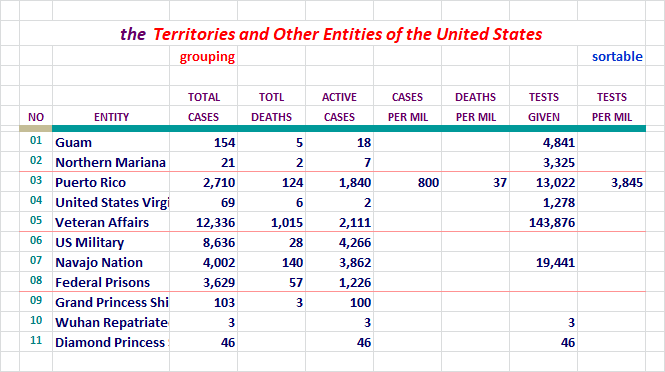The height and width of the screenshot is (372, 665).
Task: Select the Guam entity cell
Action: coord(111,142)
